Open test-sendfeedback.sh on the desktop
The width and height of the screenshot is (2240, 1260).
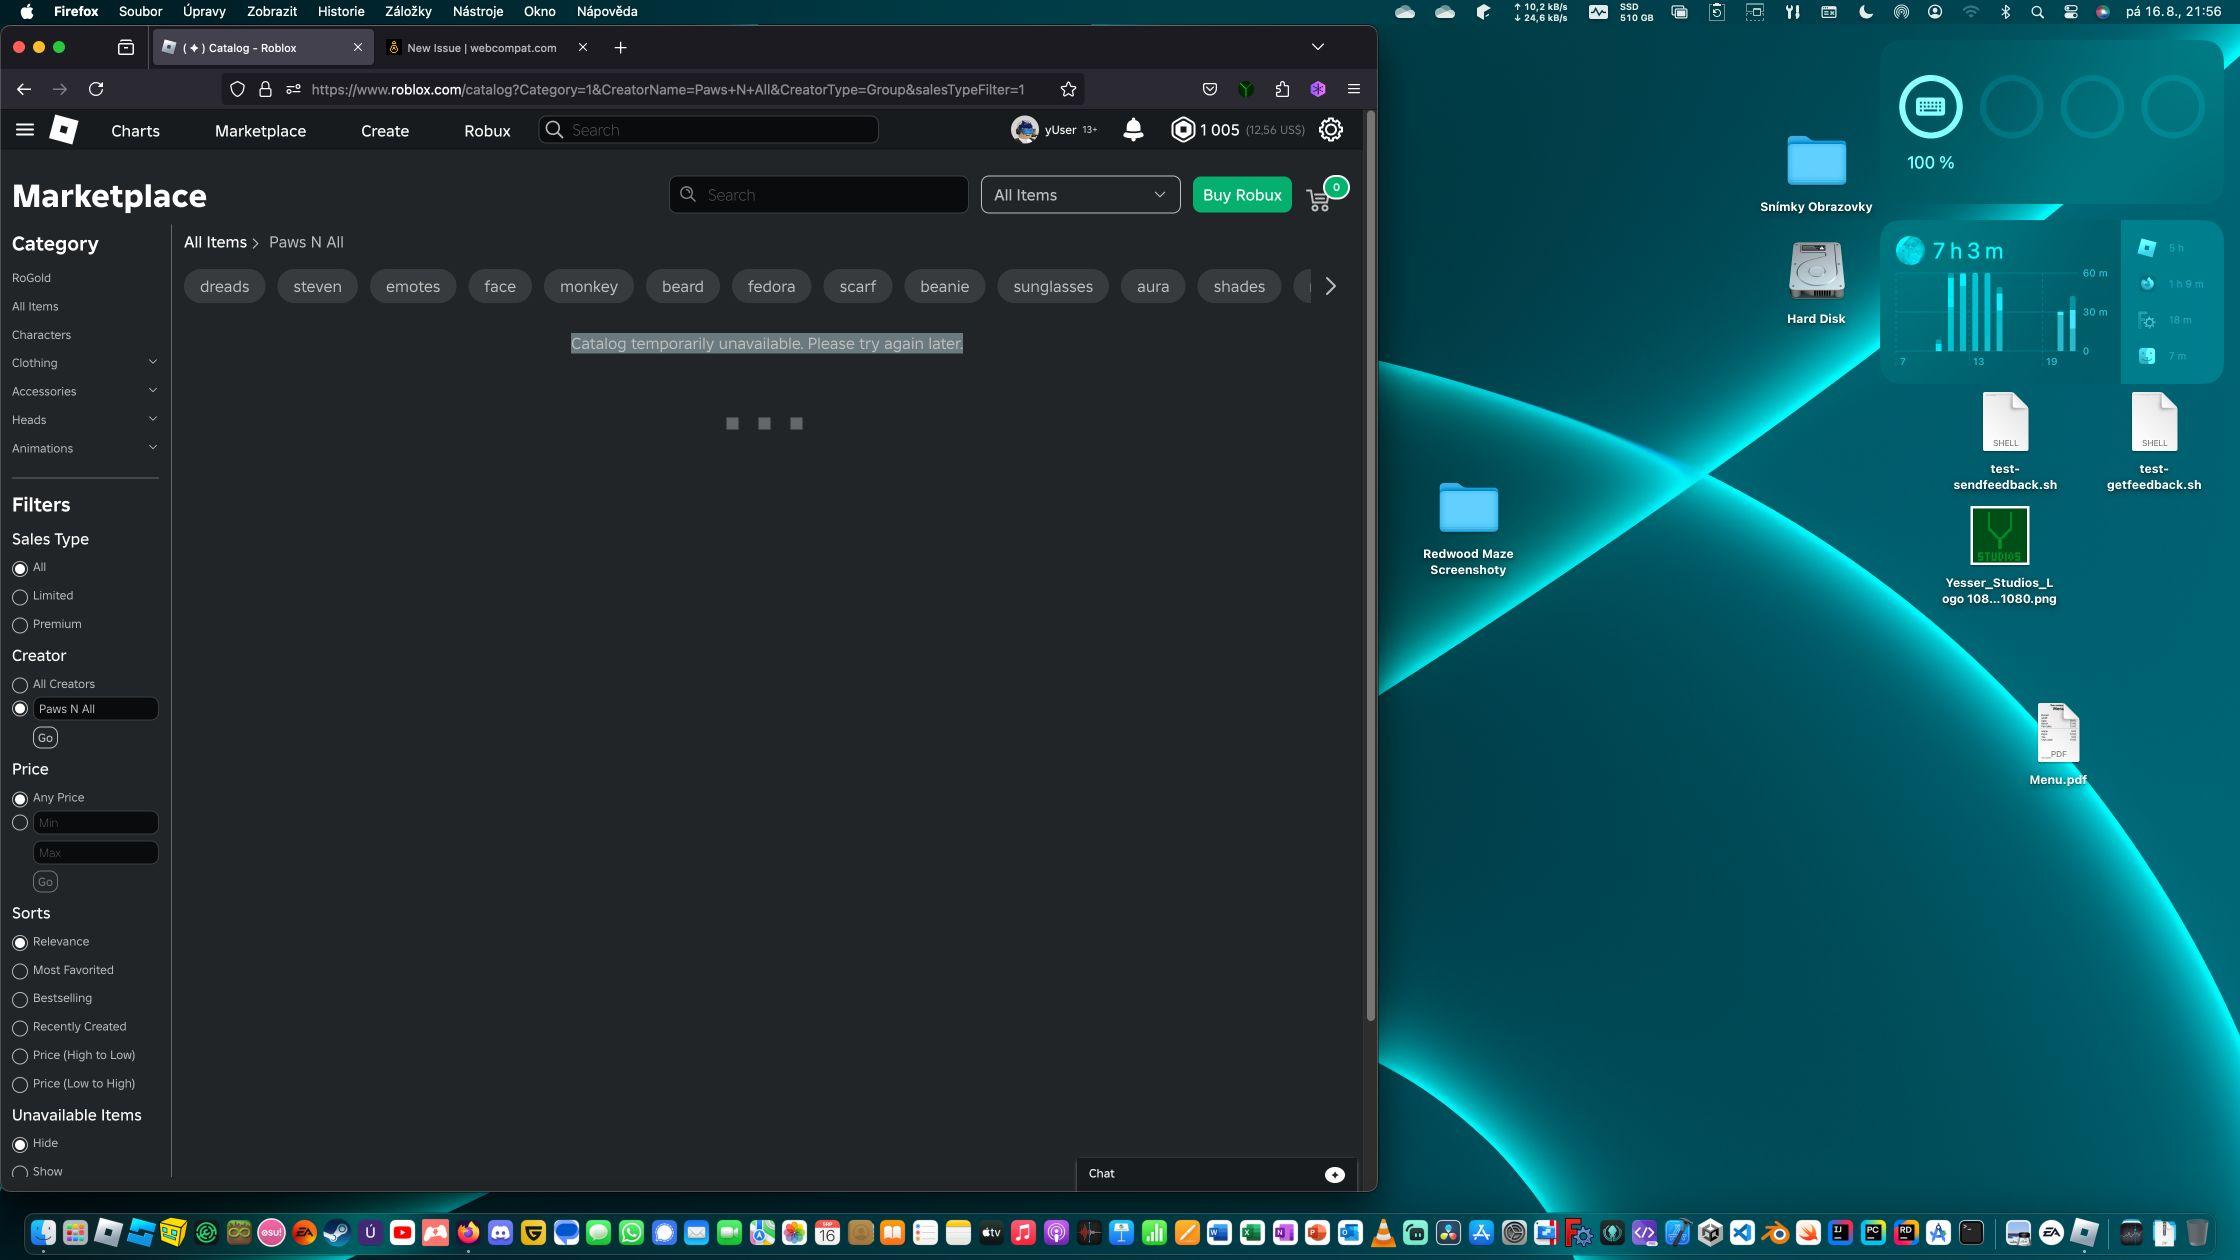[x=2005, y=422]
